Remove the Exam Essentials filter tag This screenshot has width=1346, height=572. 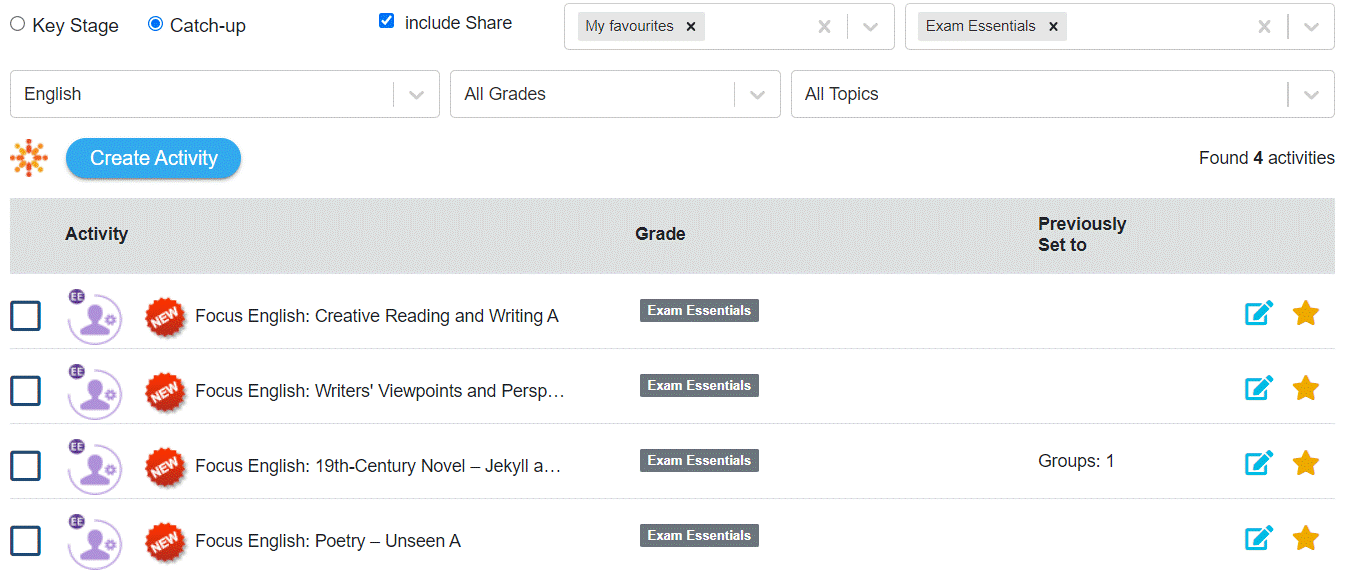tap(1053, 27)
